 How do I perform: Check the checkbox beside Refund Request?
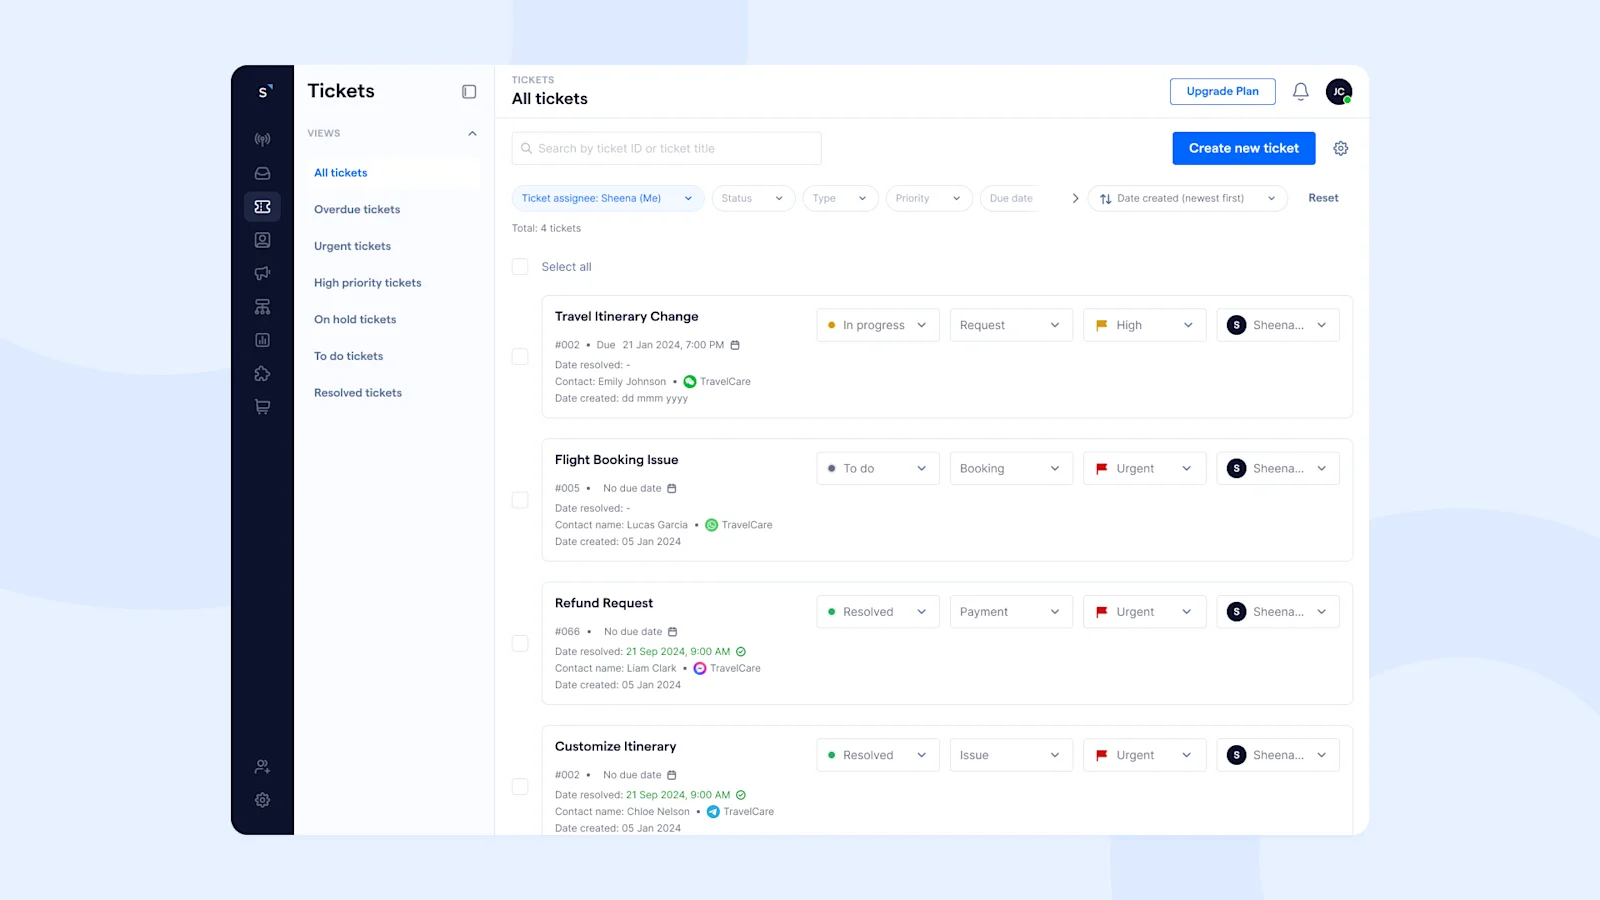[520, 643]
